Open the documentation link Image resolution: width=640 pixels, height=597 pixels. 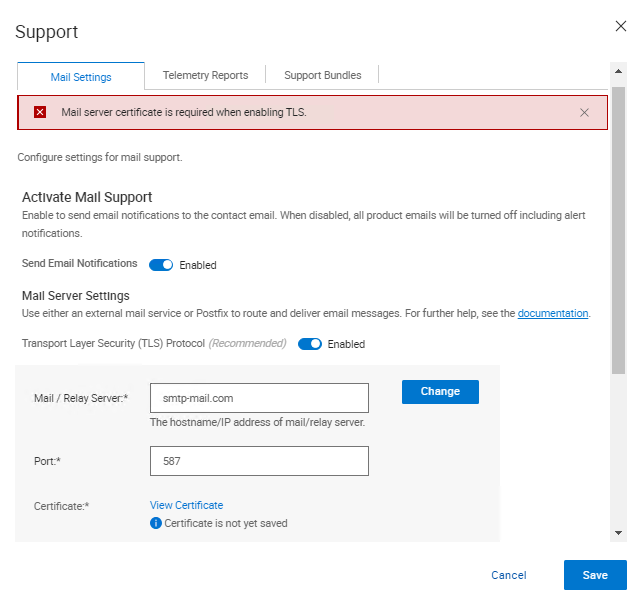[x=552, y=313]
